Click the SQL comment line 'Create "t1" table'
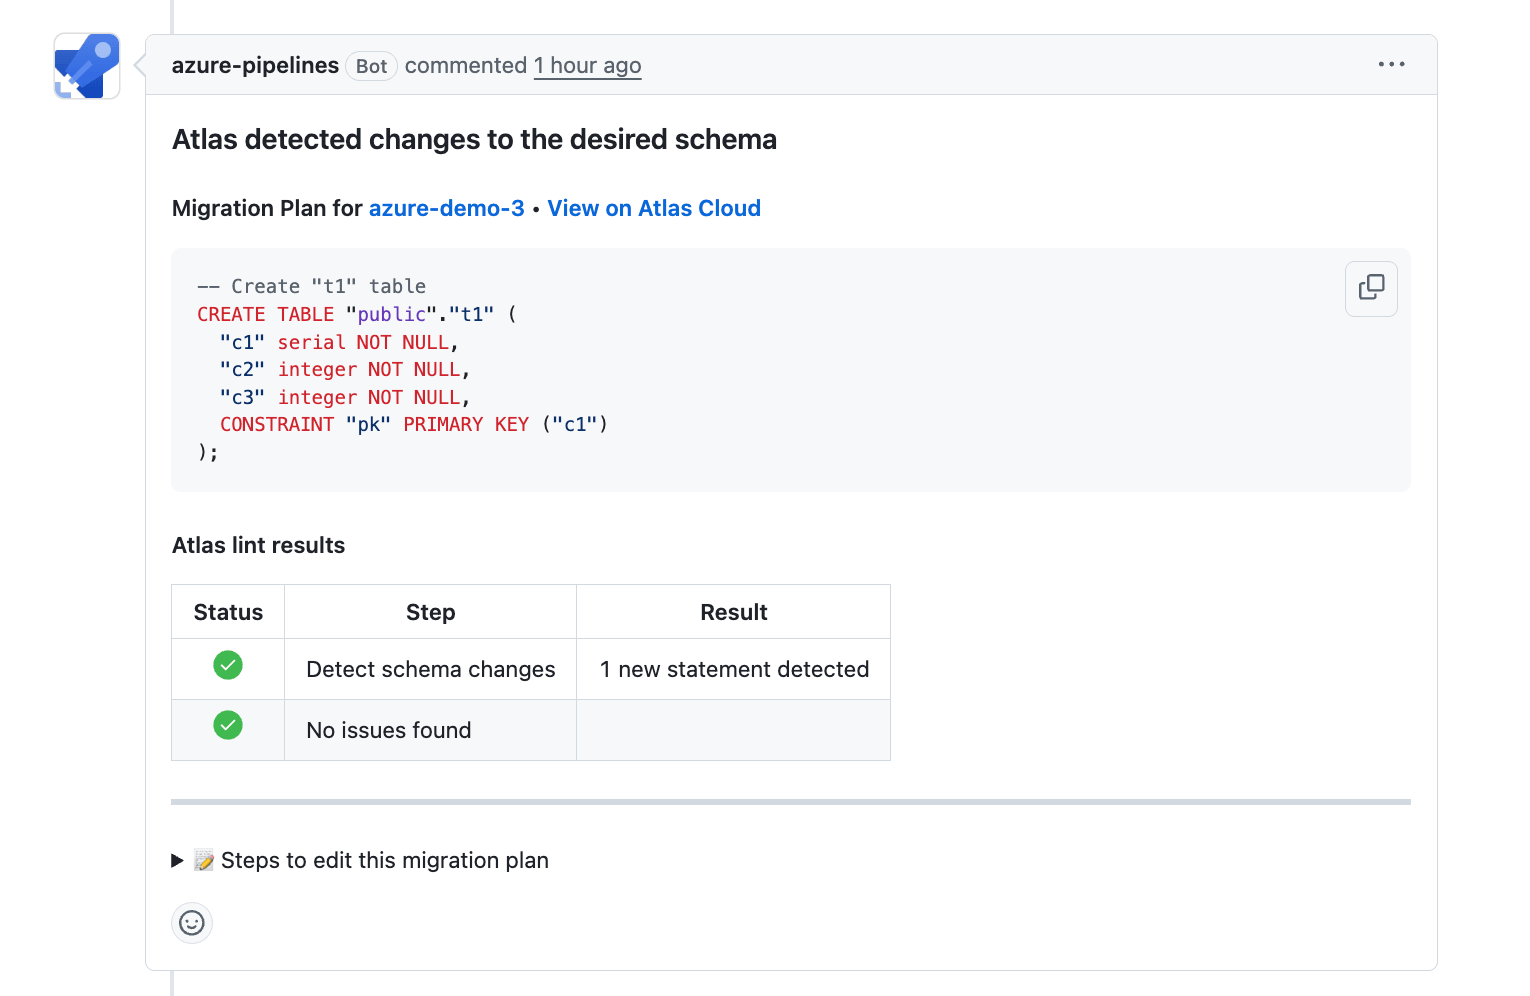The image size is (1530, 996). pos(312,286)
